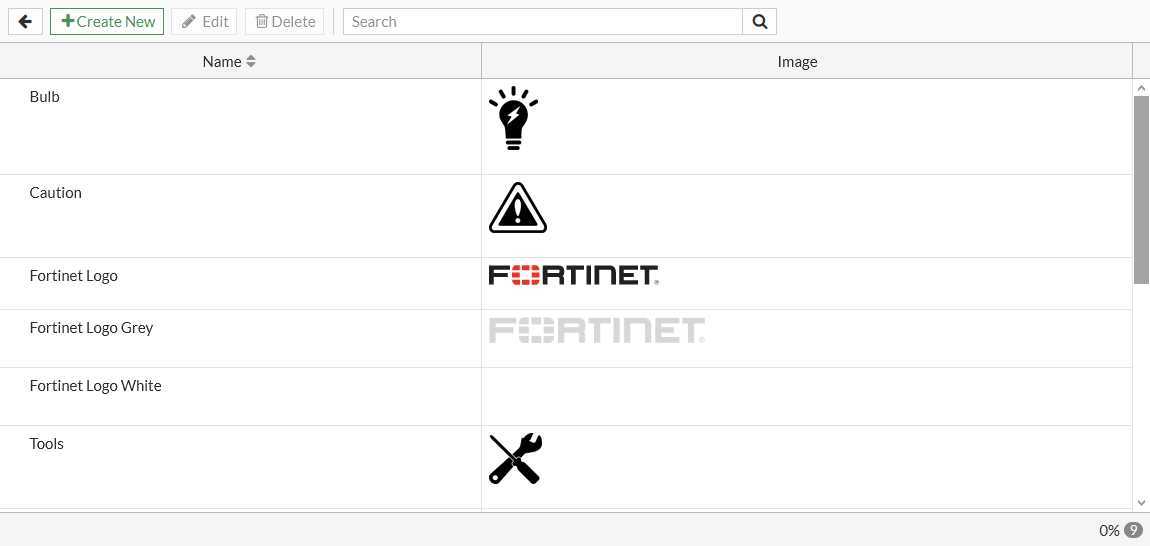Click the scrollbar up arrow

tap(1141, 88)
